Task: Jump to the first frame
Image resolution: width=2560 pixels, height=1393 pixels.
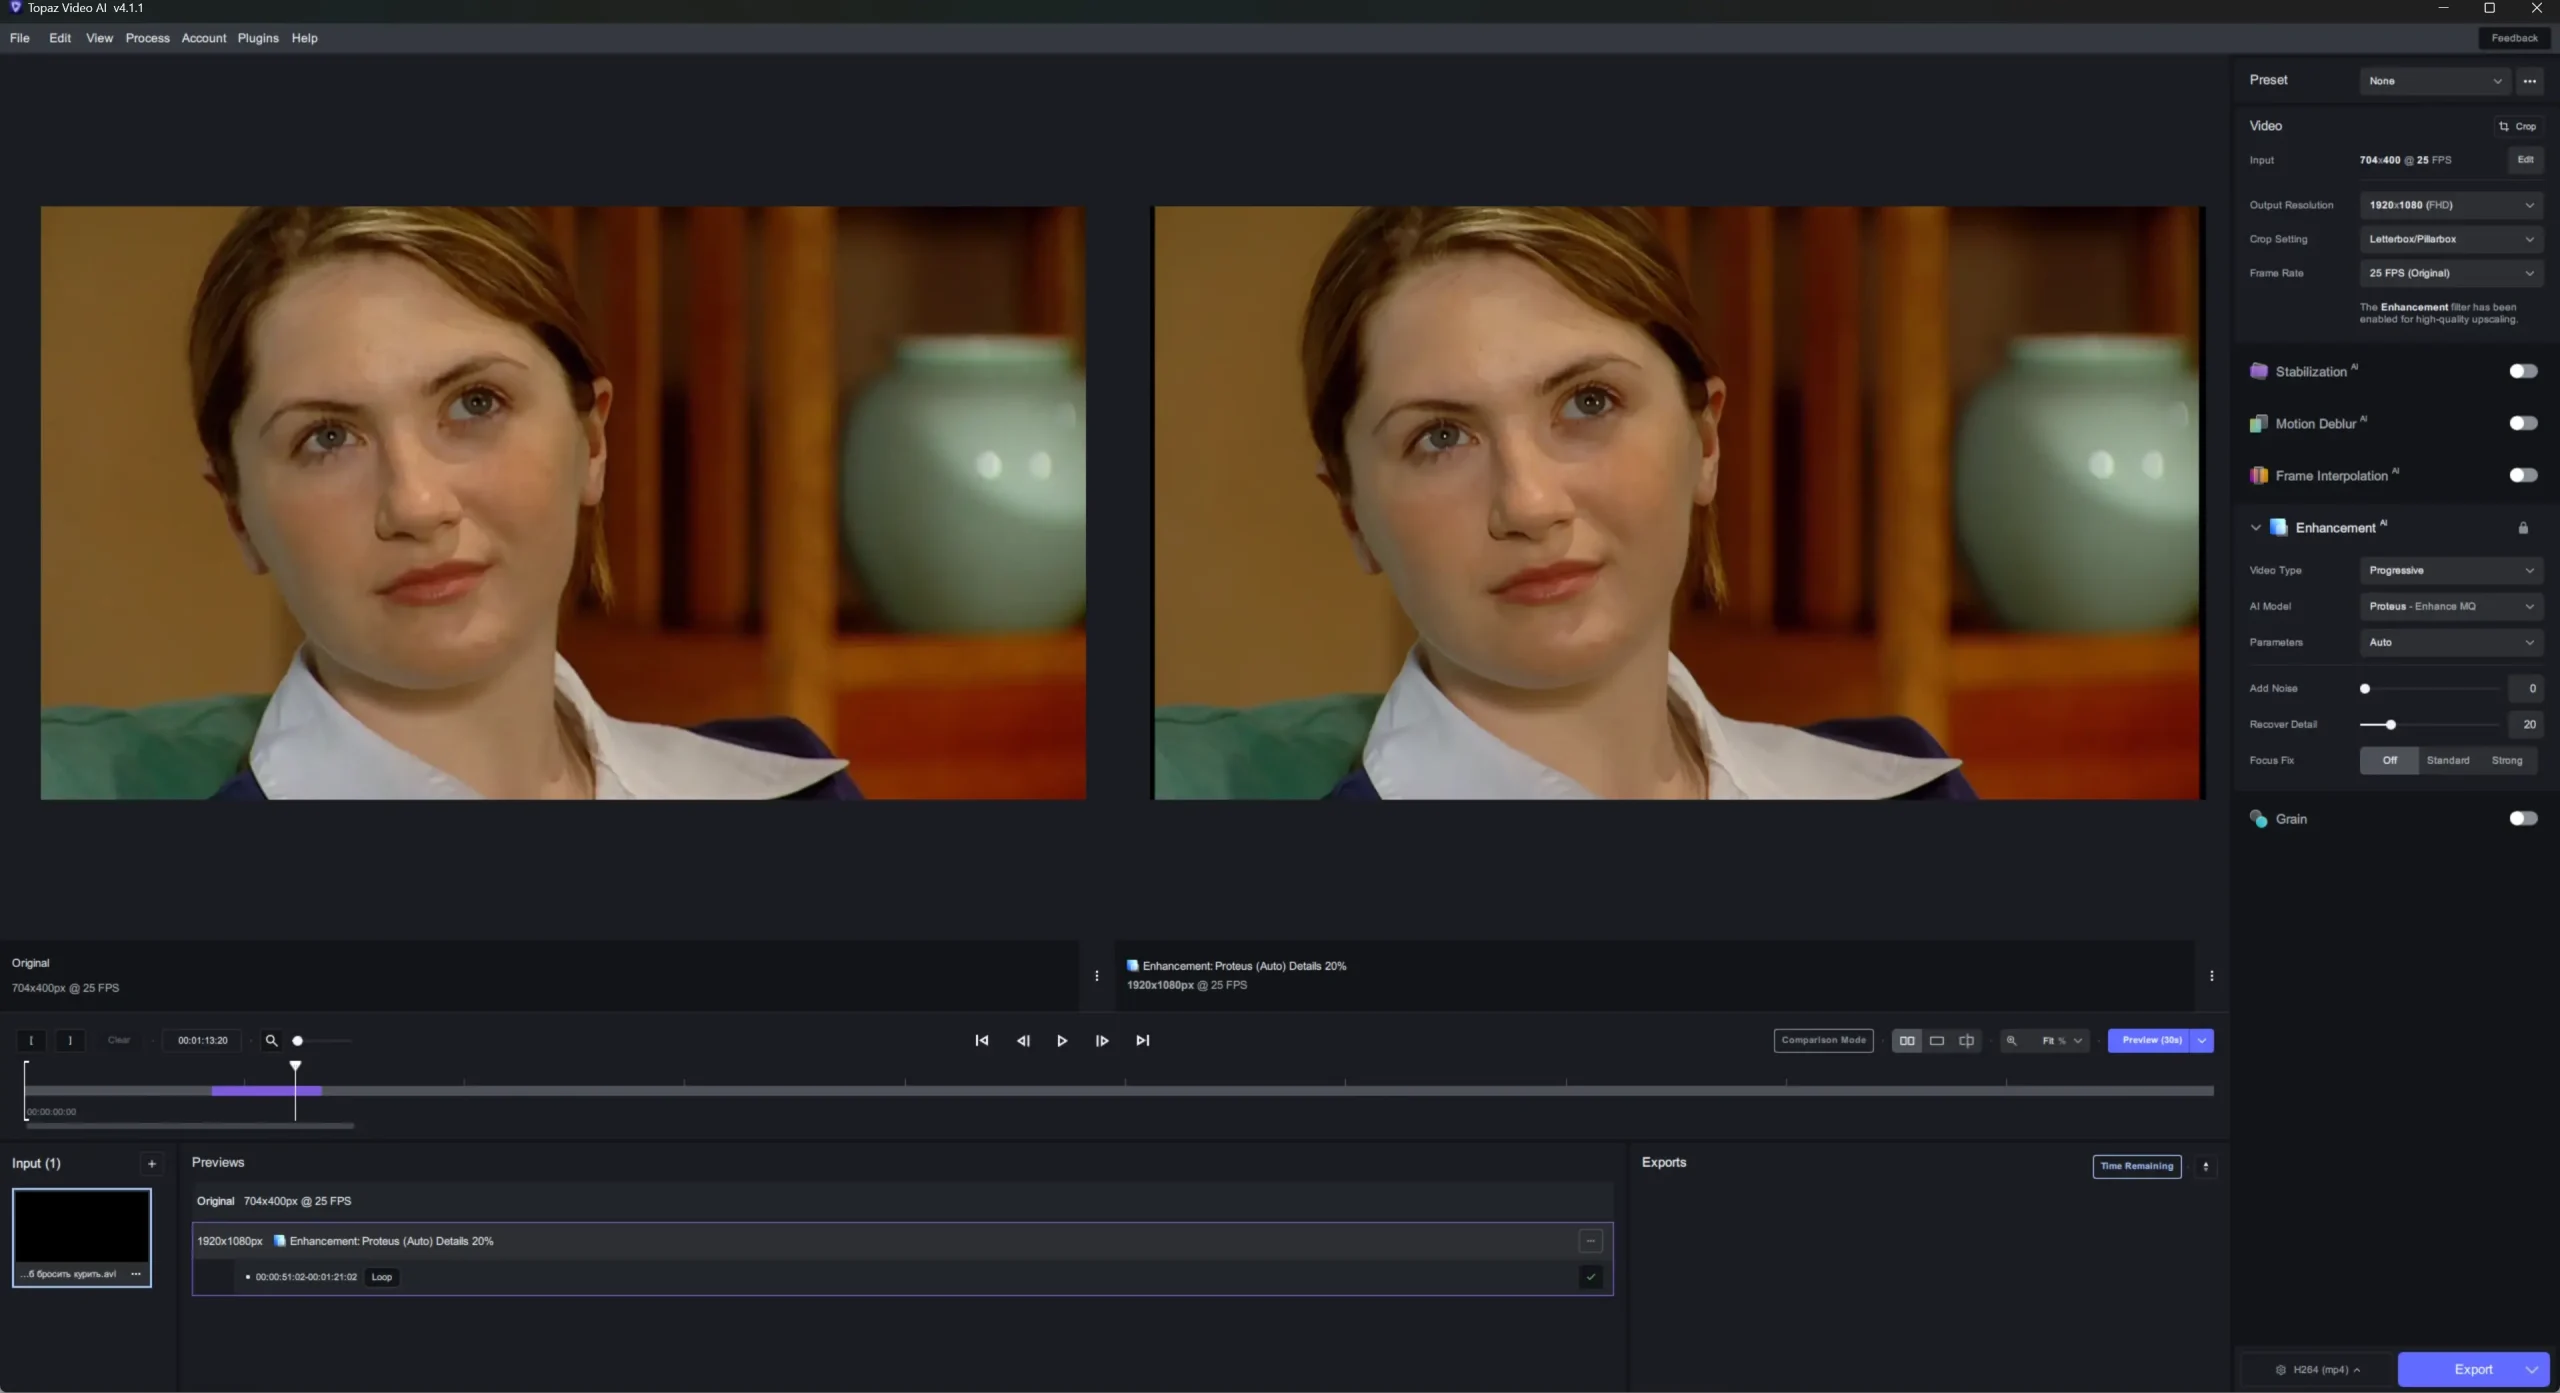Action: point(981,1040)
